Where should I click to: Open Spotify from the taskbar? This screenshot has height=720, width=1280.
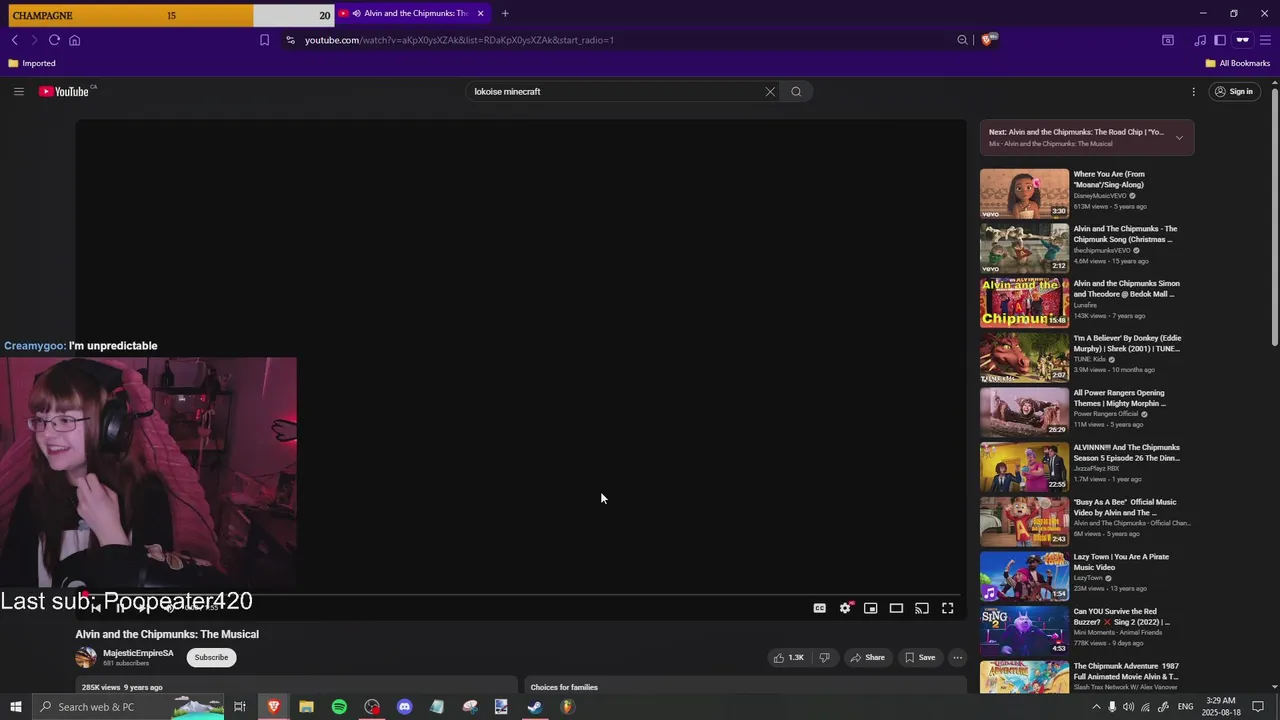click(339, 707)
